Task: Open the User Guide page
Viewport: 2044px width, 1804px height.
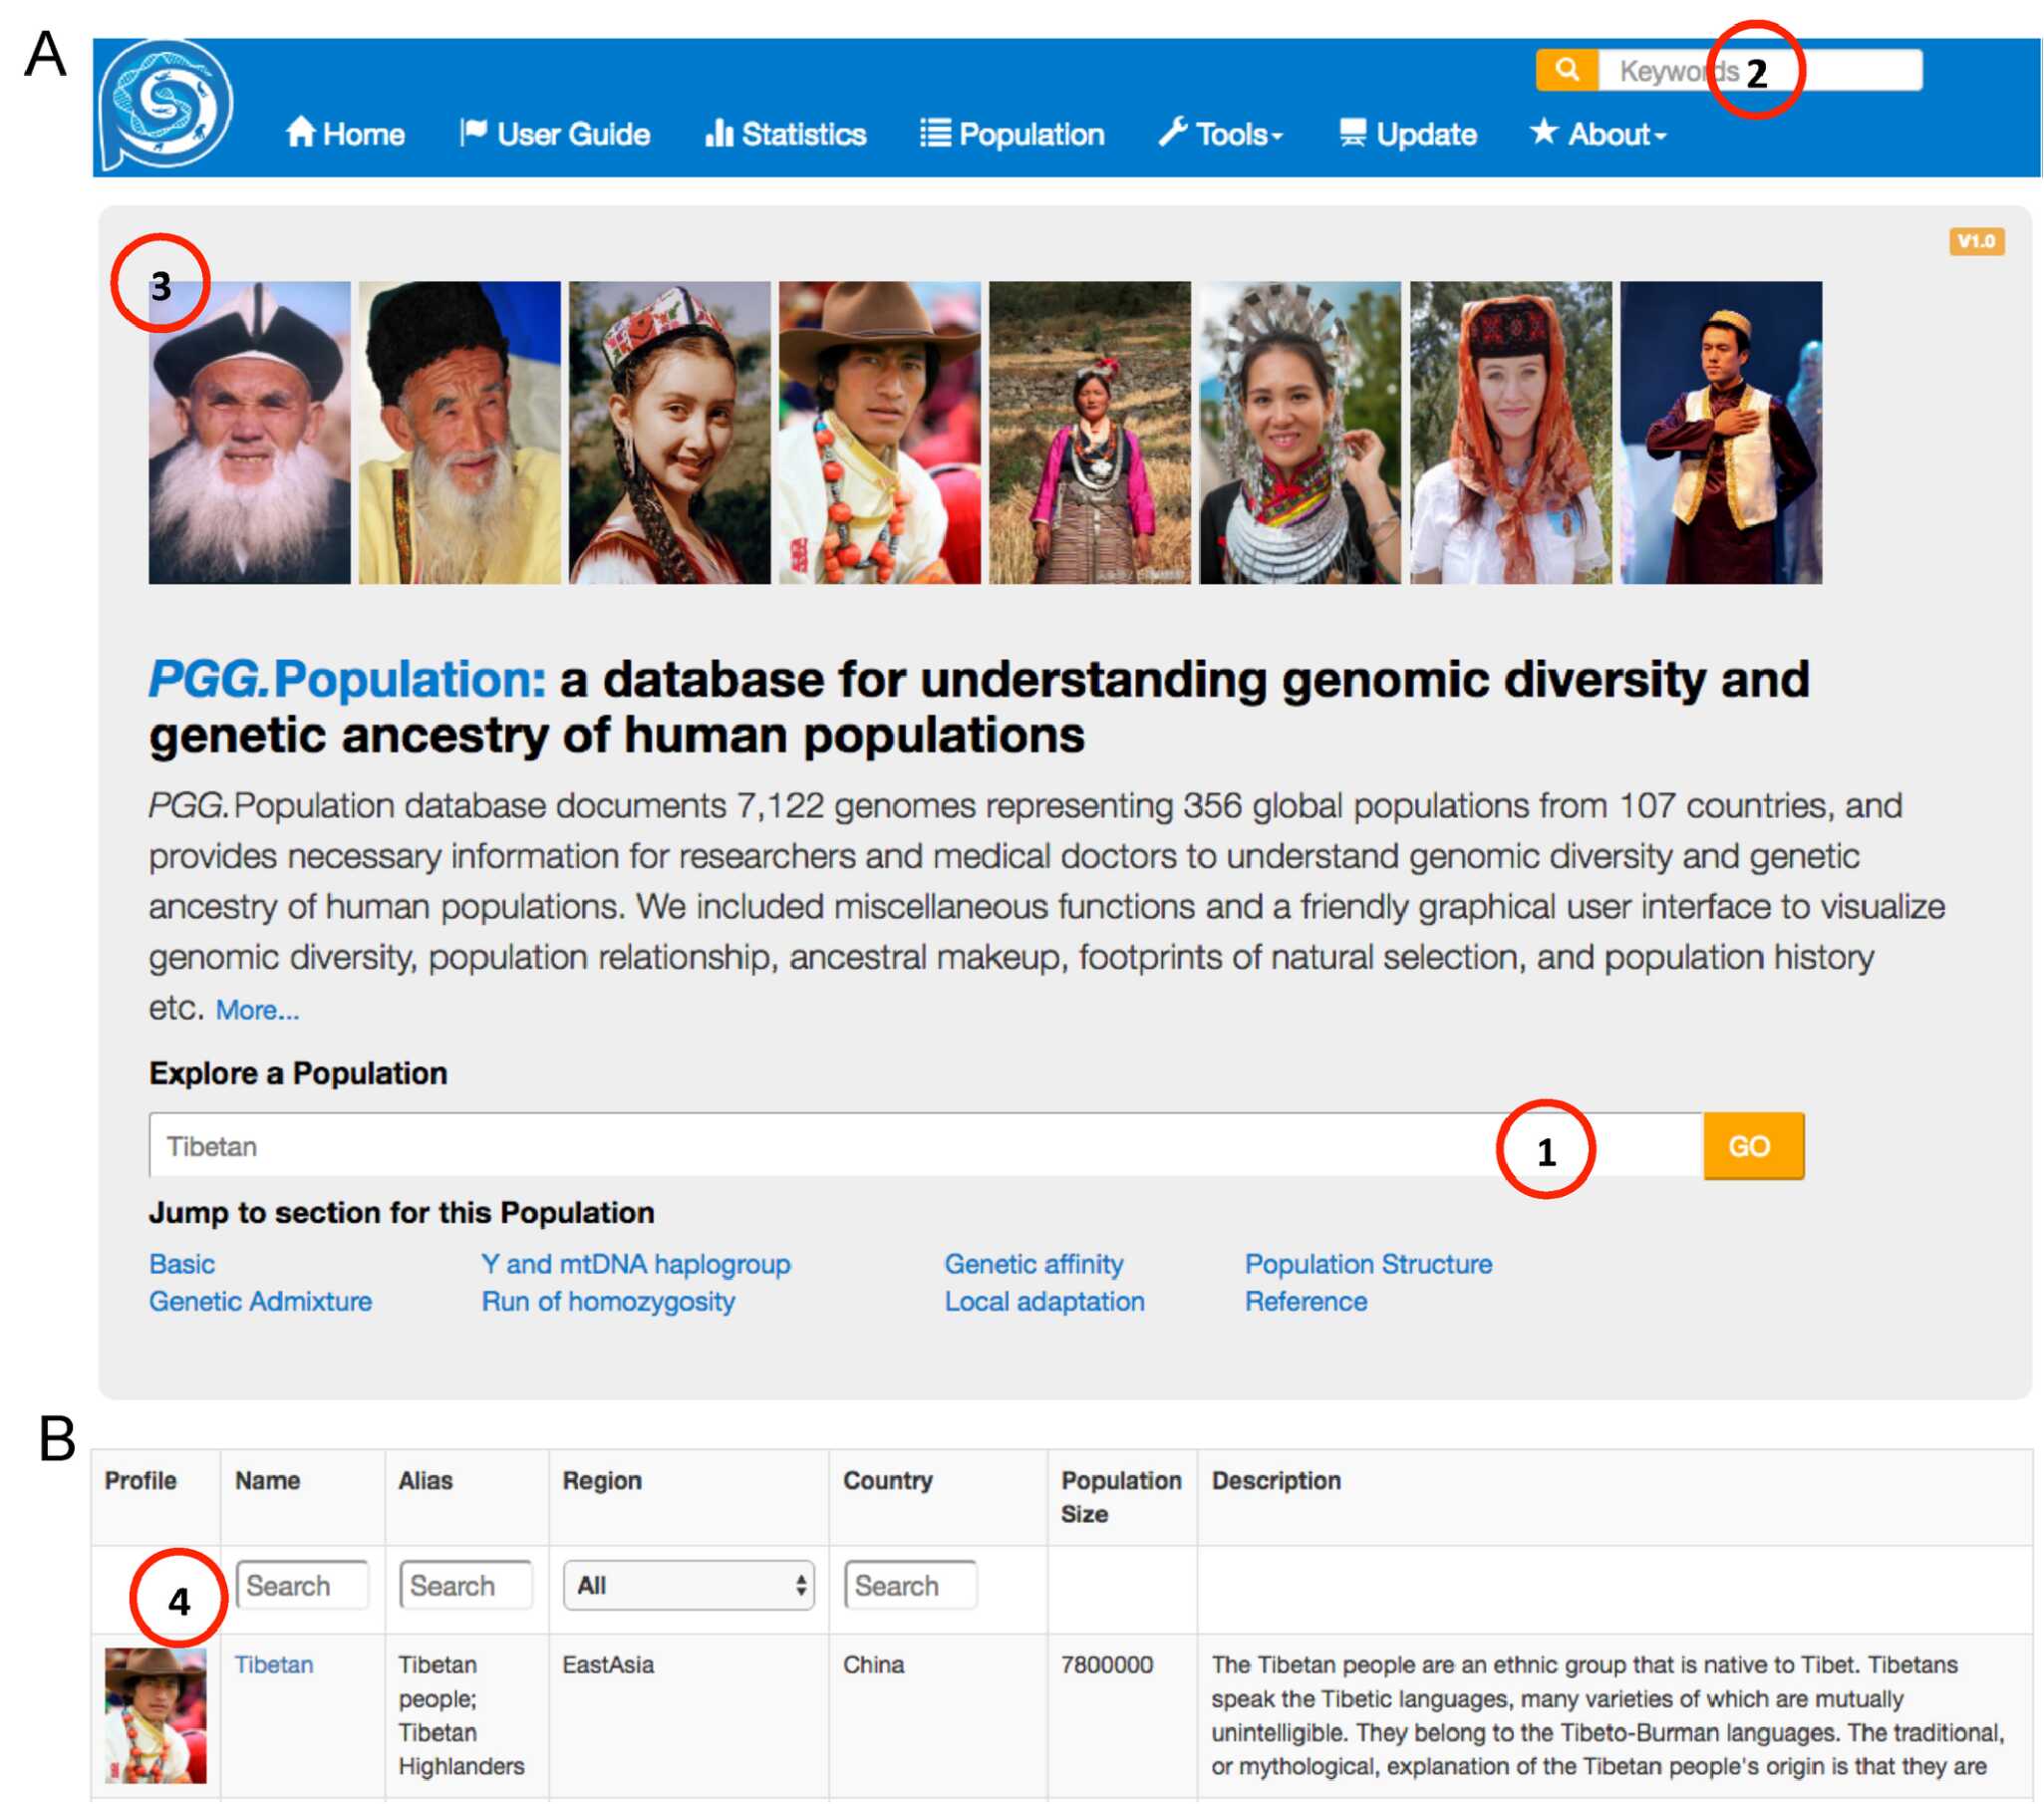Action: point(555,134)
